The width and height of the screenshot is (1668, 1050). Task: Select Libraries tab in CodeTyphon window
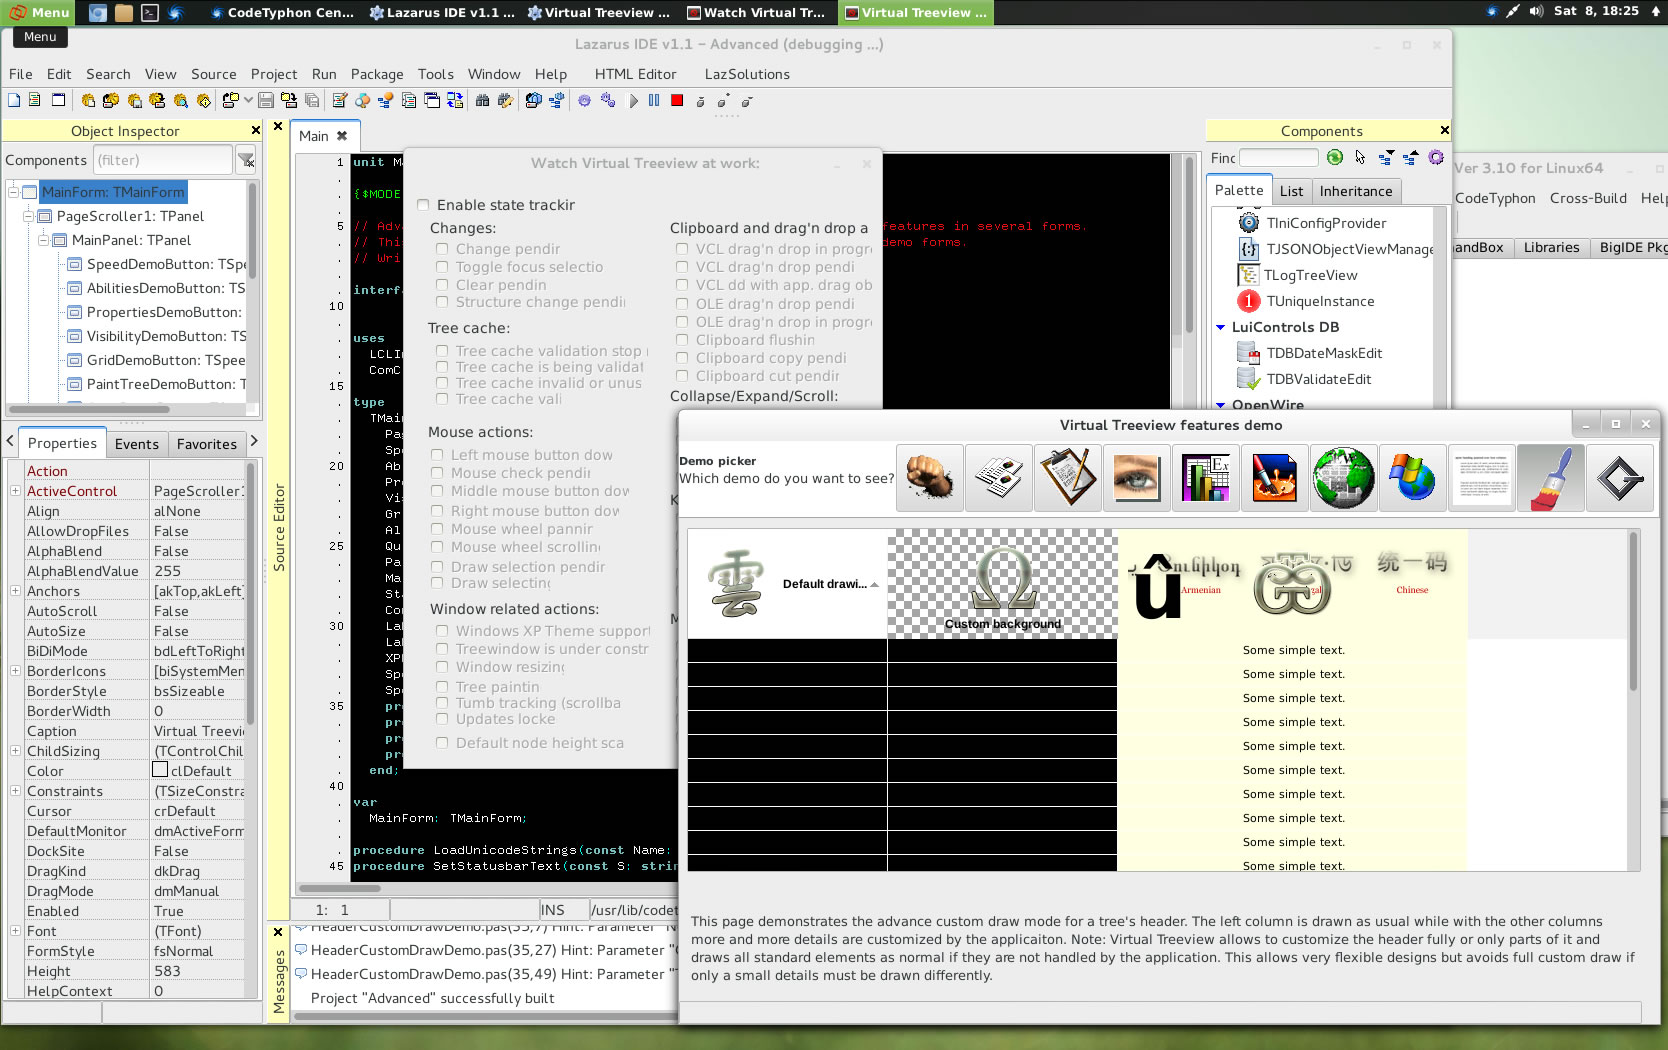[x=1551, y=248]
